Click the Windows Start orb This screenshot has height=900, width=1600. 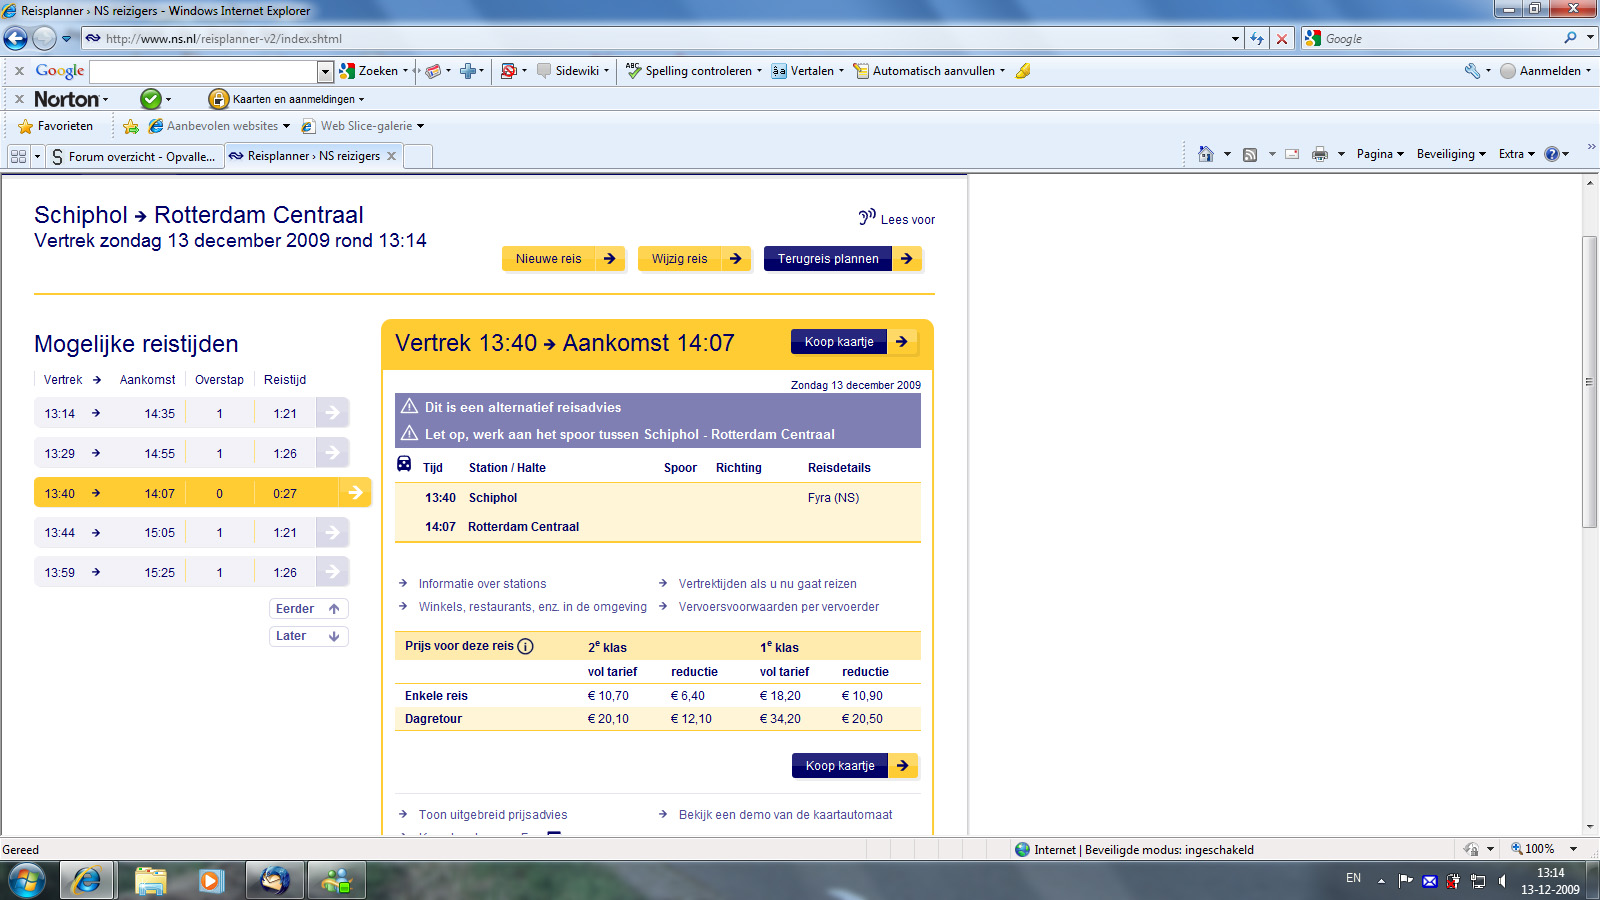click(x=27, y=881)
